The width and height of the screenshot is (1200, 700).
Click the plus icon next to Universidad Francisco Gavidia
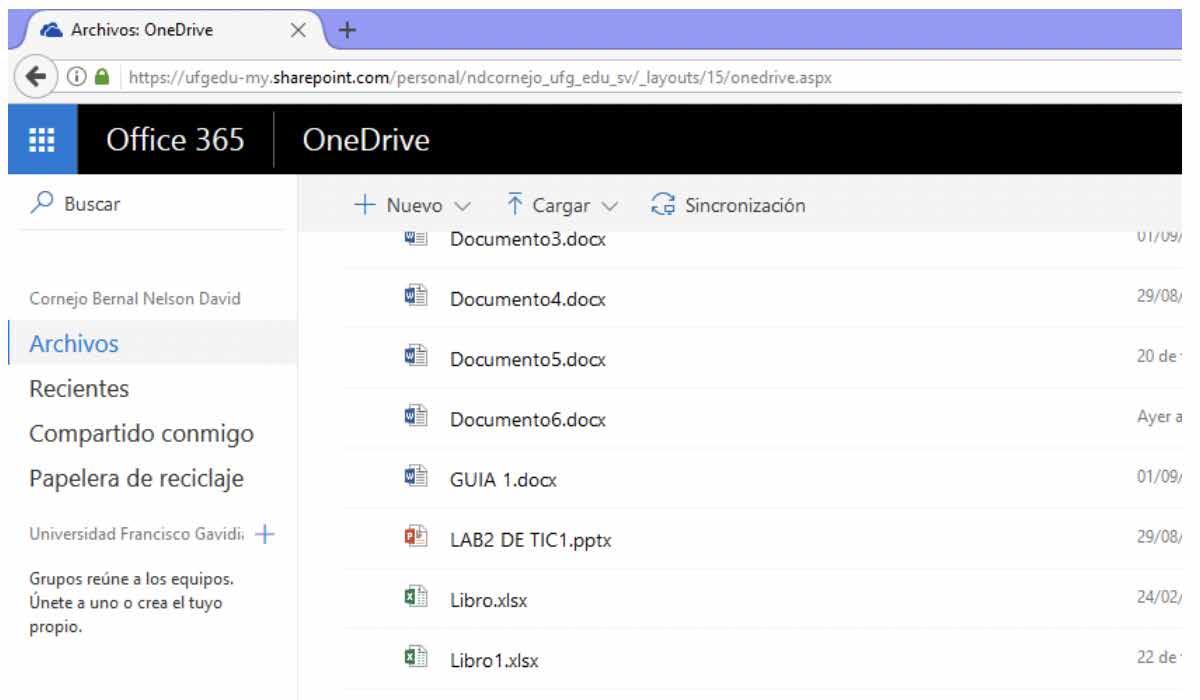click(x=264, y=534)
